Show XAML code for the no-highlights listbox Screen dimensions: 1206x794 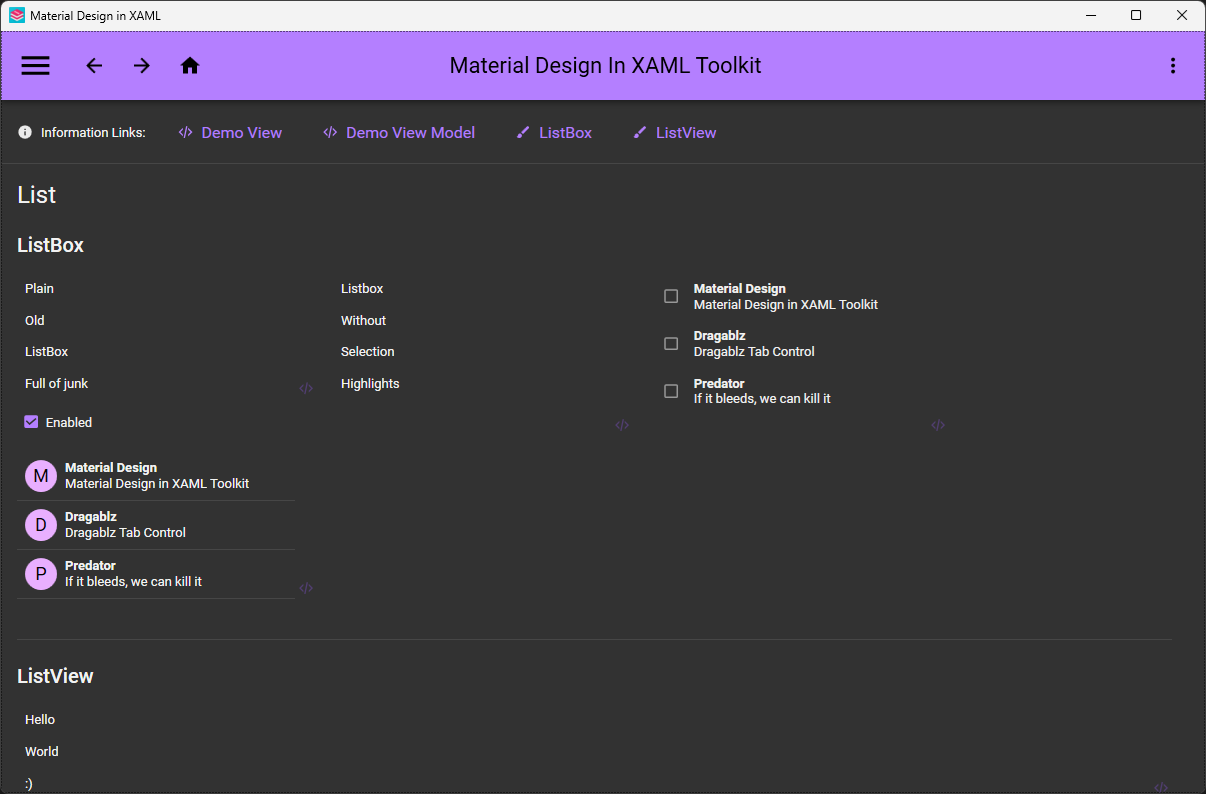[622, 425]
